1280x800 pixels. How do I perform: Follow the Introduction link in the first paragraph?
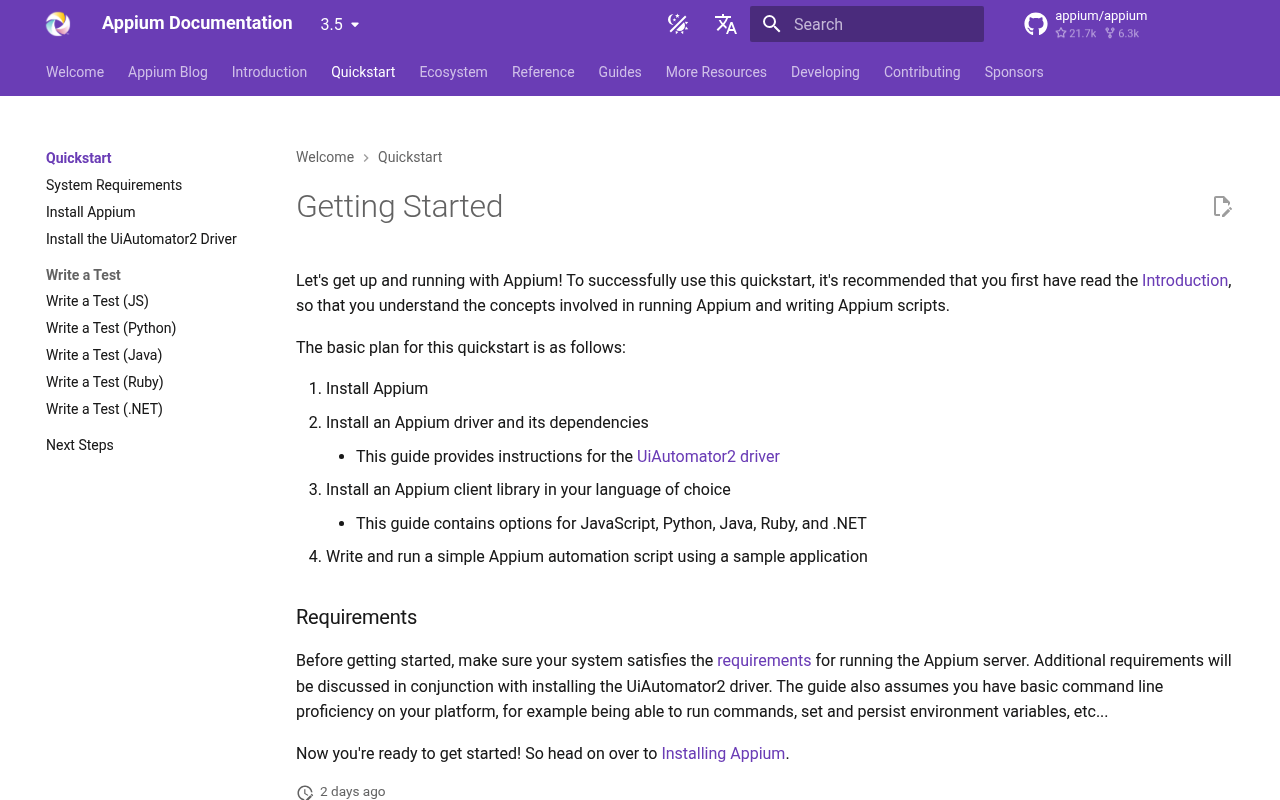[x=1185, y=281]
